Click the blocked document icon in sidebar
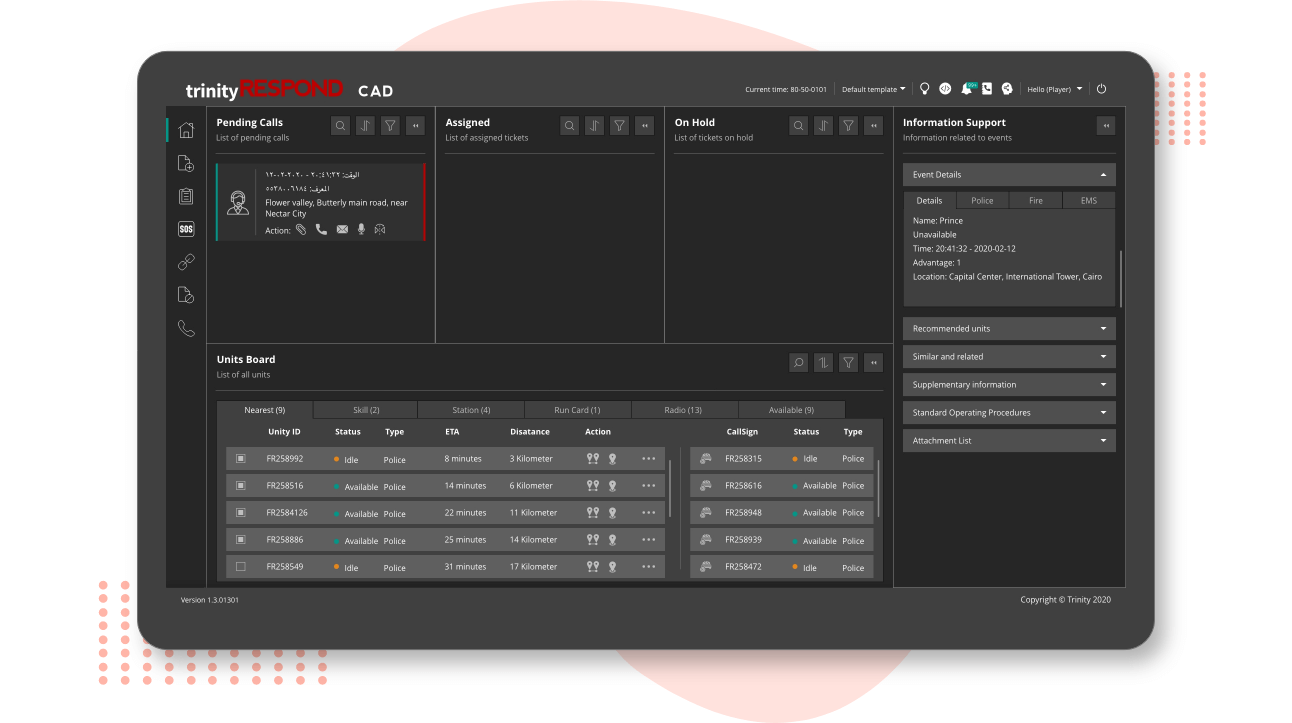Screen dimensions: 1292x723 pos(186,295)
